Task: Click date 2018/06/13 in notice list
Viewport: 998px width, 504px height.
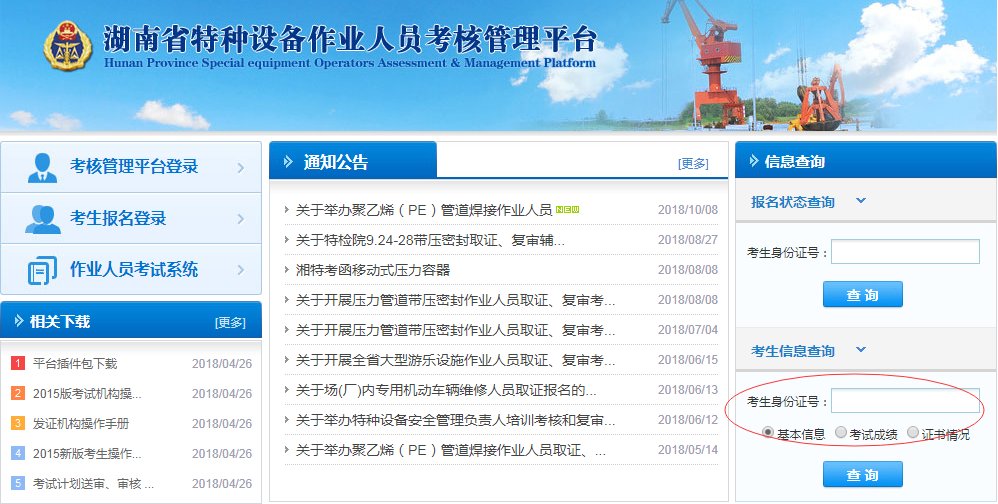Action: [x=687, y=389]
